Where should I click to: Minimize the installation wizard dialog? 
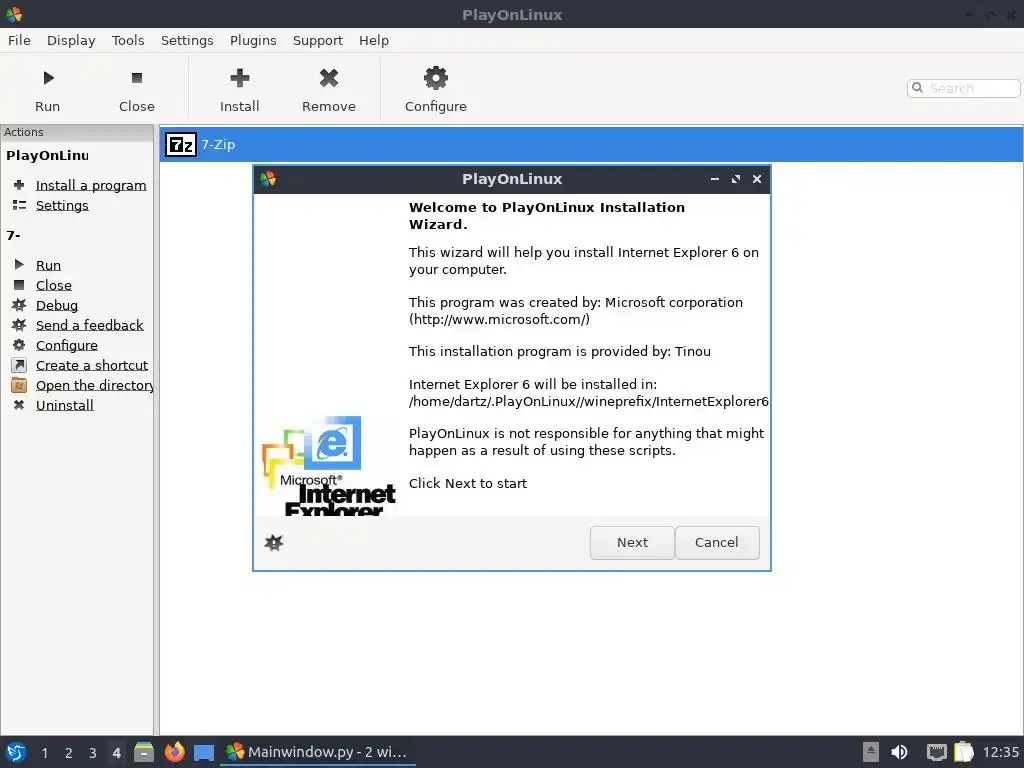click(714, 179)
